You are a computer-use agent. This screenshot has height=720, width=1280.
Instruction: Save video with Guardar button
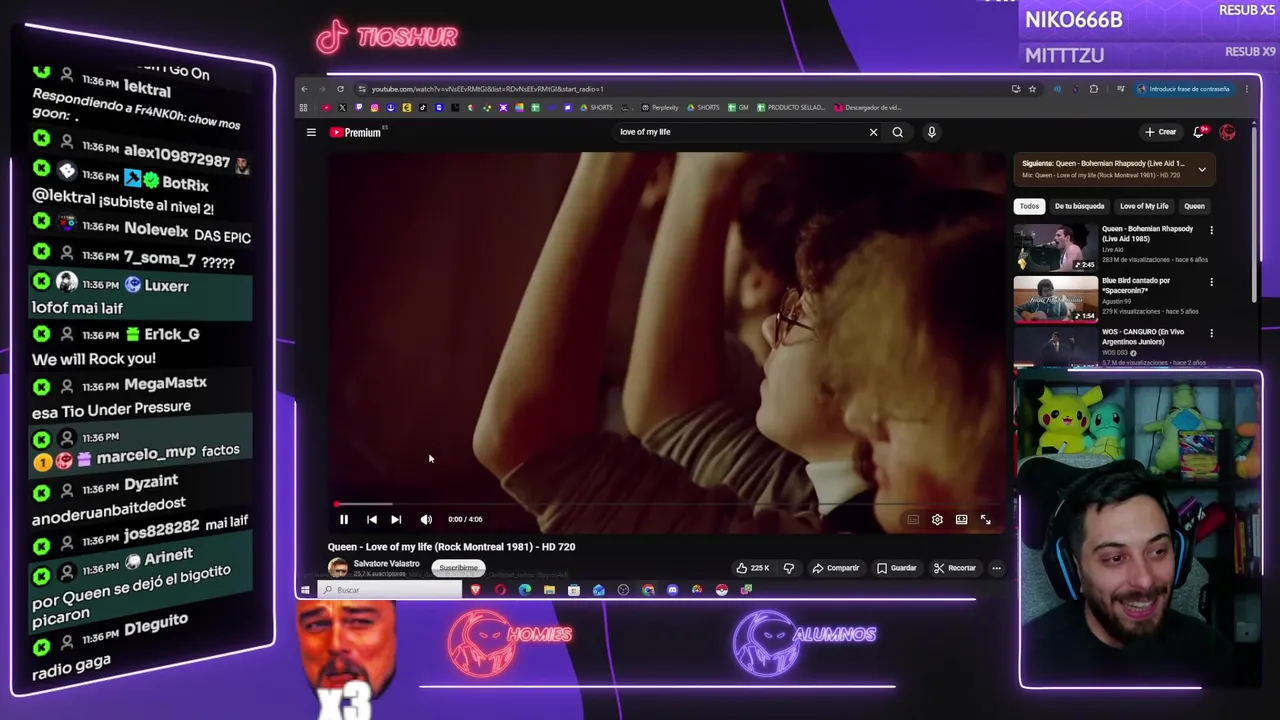(x=897, y=568)
